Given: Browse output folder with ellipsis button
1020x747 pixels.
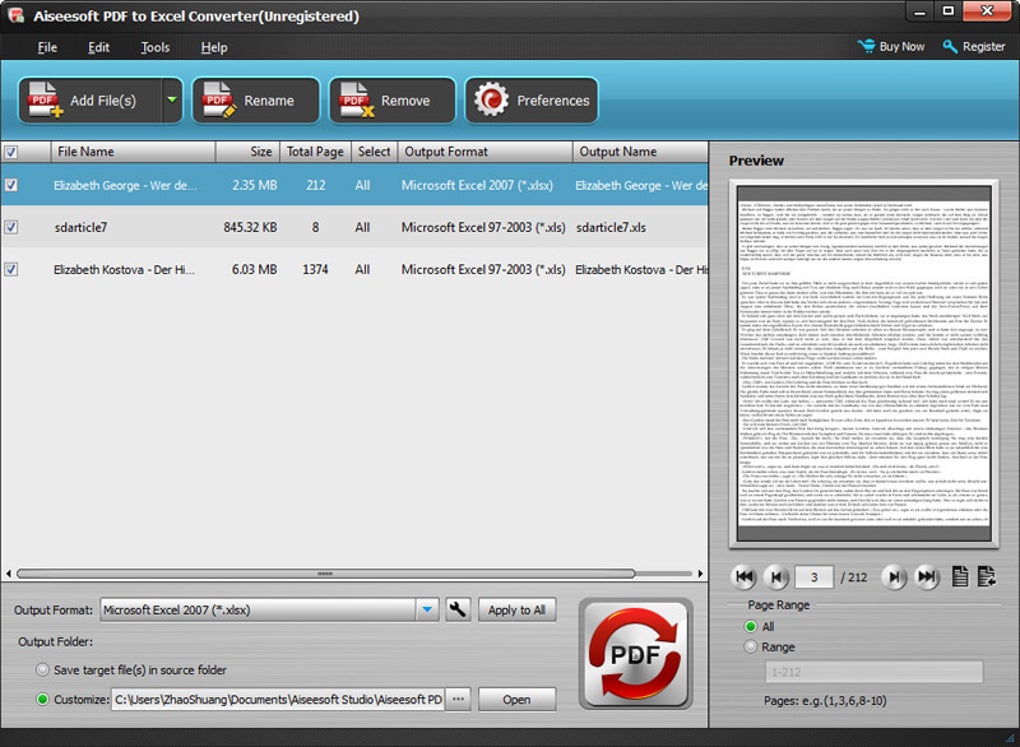Looking at the screenshot, I should click(x=458, y=699).
